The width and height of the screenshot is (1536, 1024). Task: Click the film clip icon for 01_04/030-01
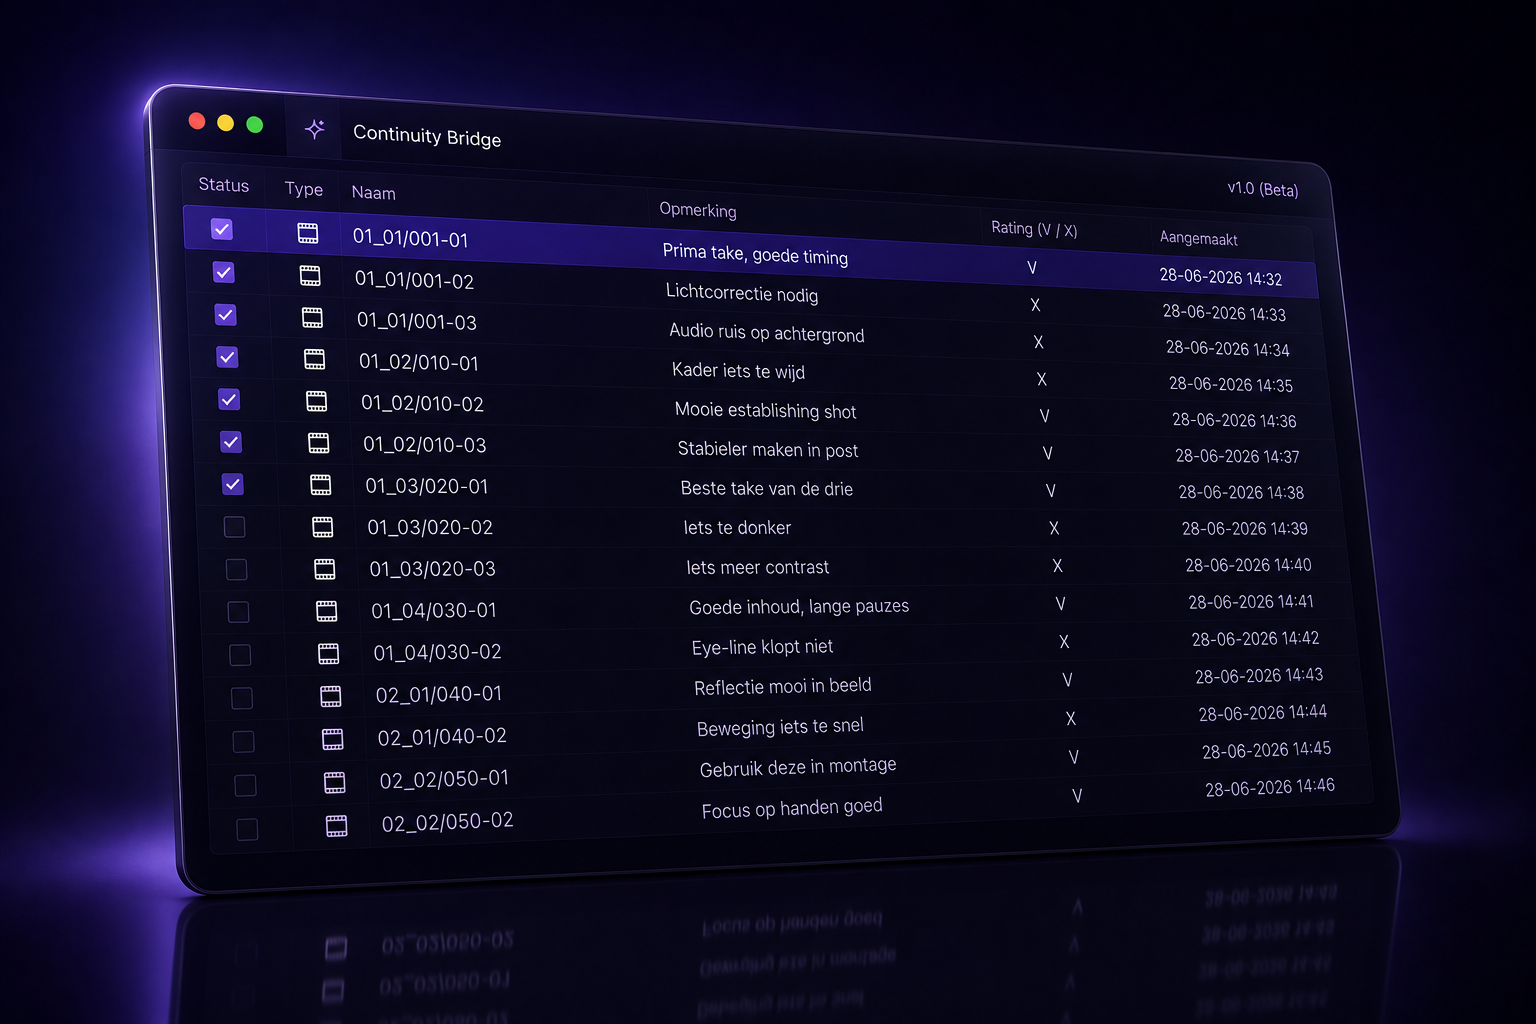tap(326, 611)
